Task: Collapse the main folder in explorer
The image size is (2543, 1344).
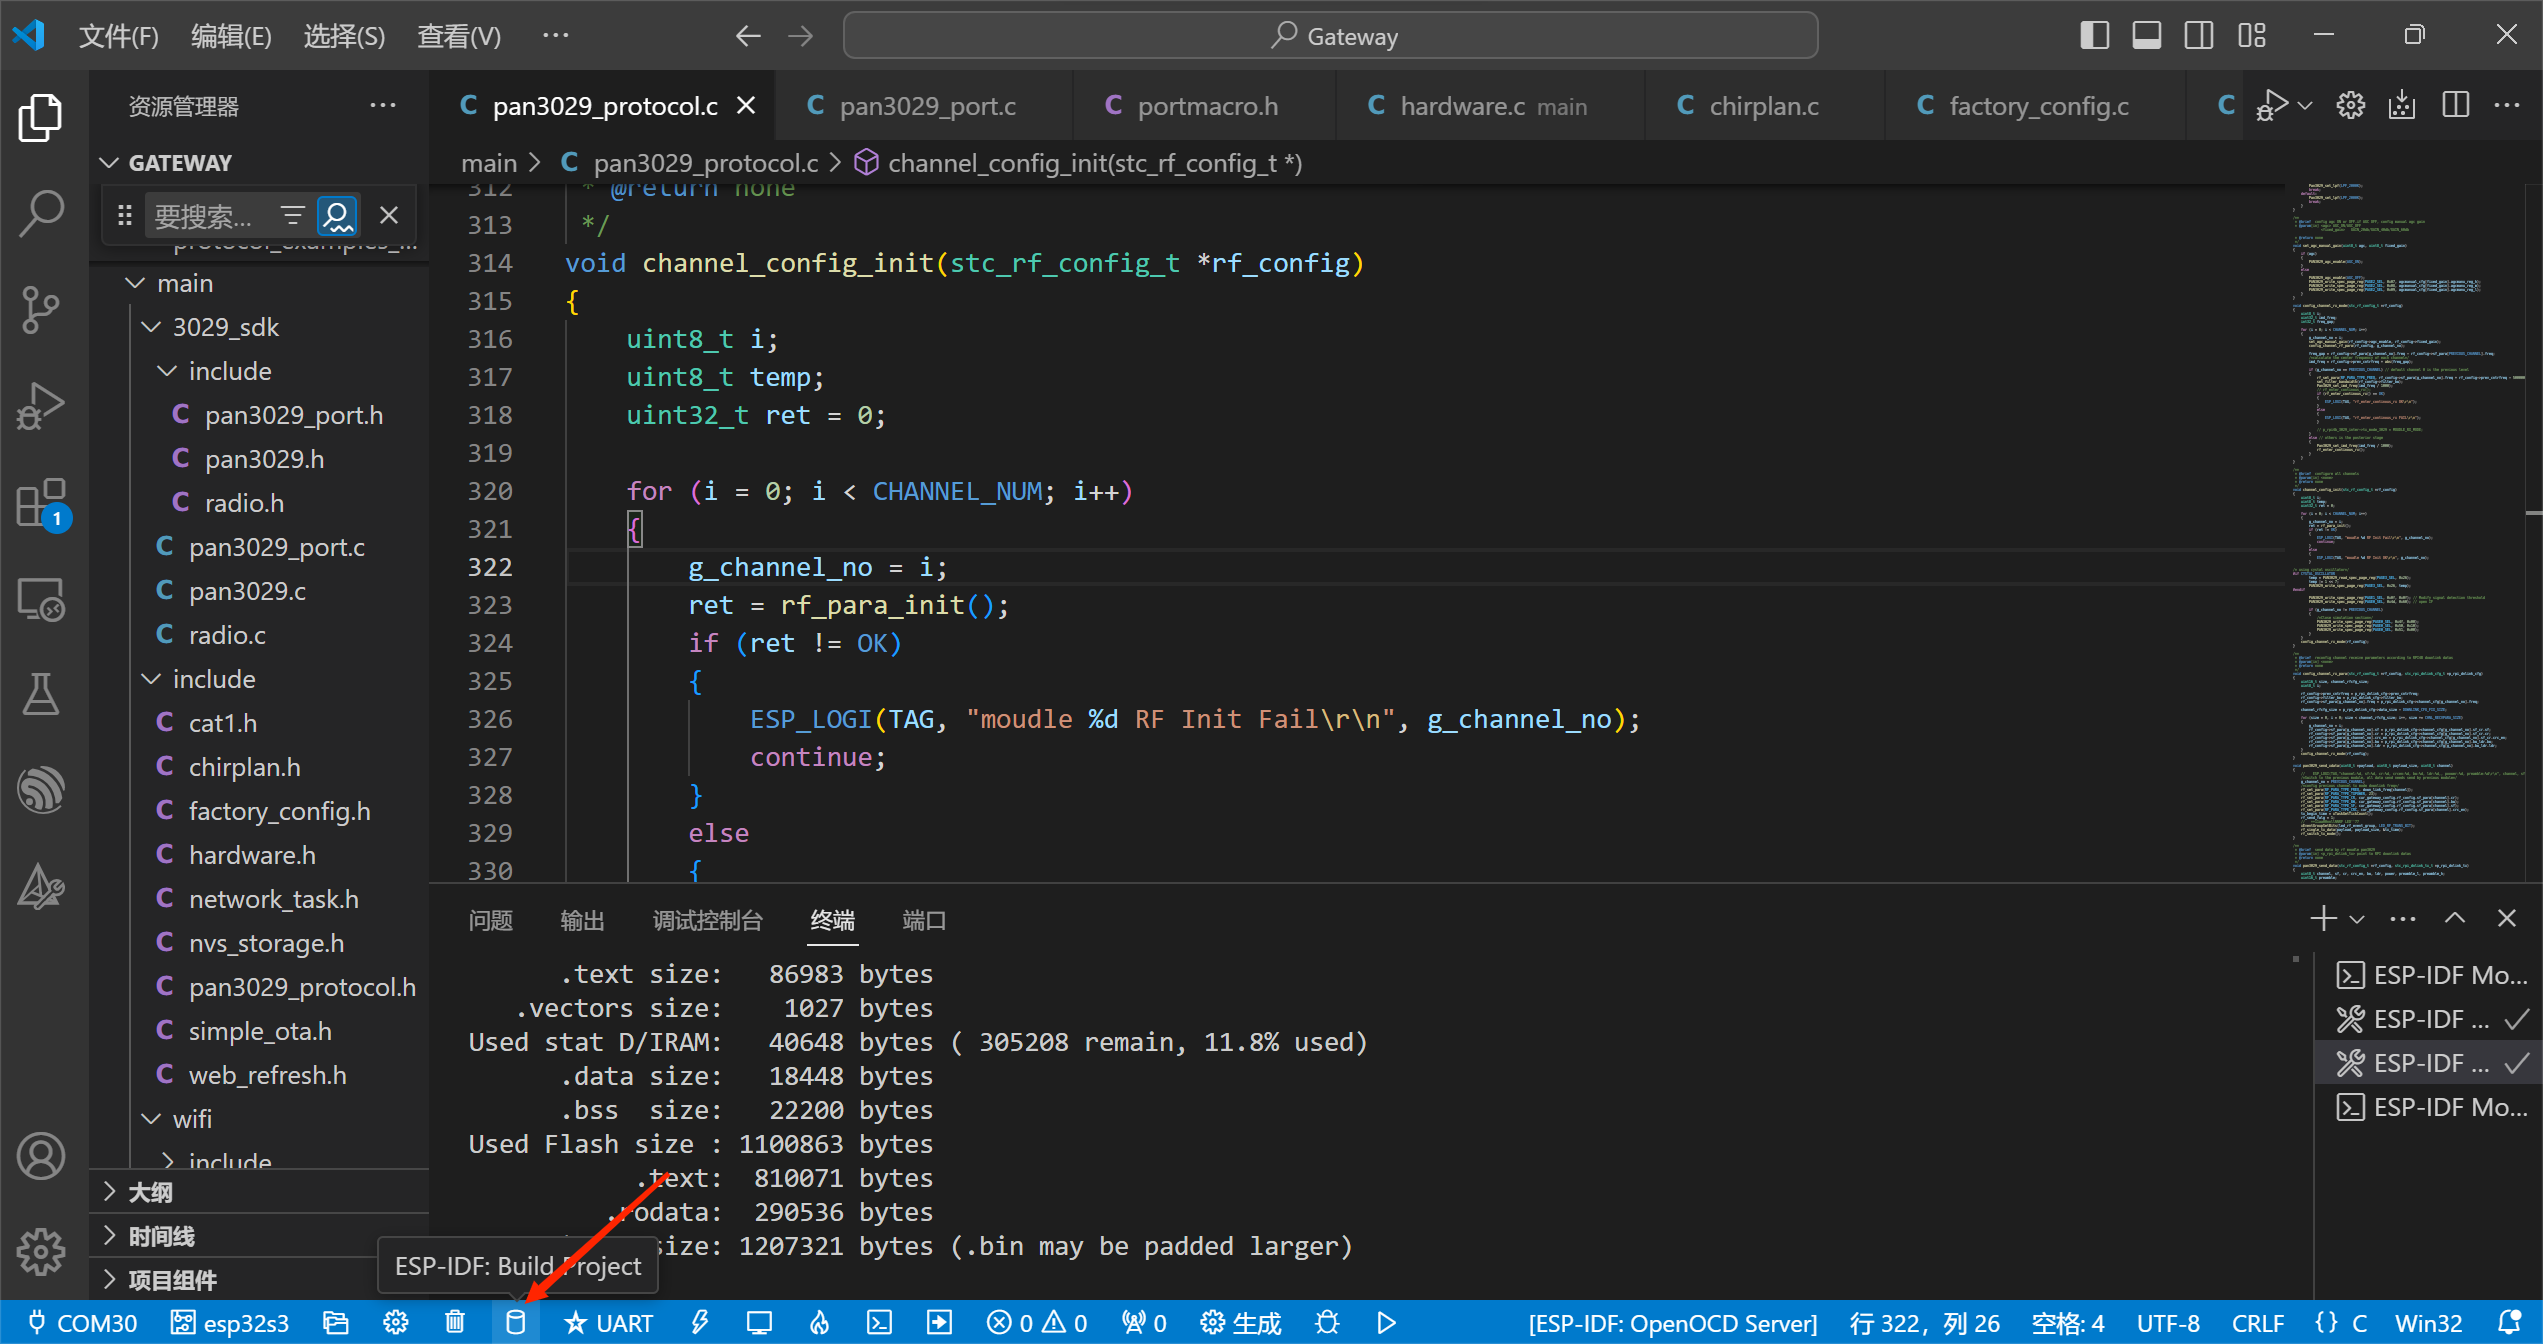Action: pos(185,283)
